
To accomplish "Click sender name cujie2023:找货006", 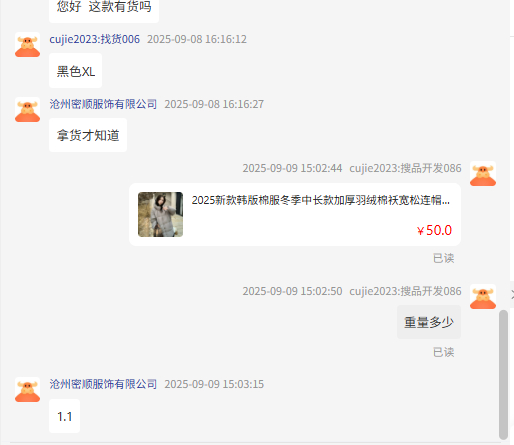I will click(x=95, y=39).
